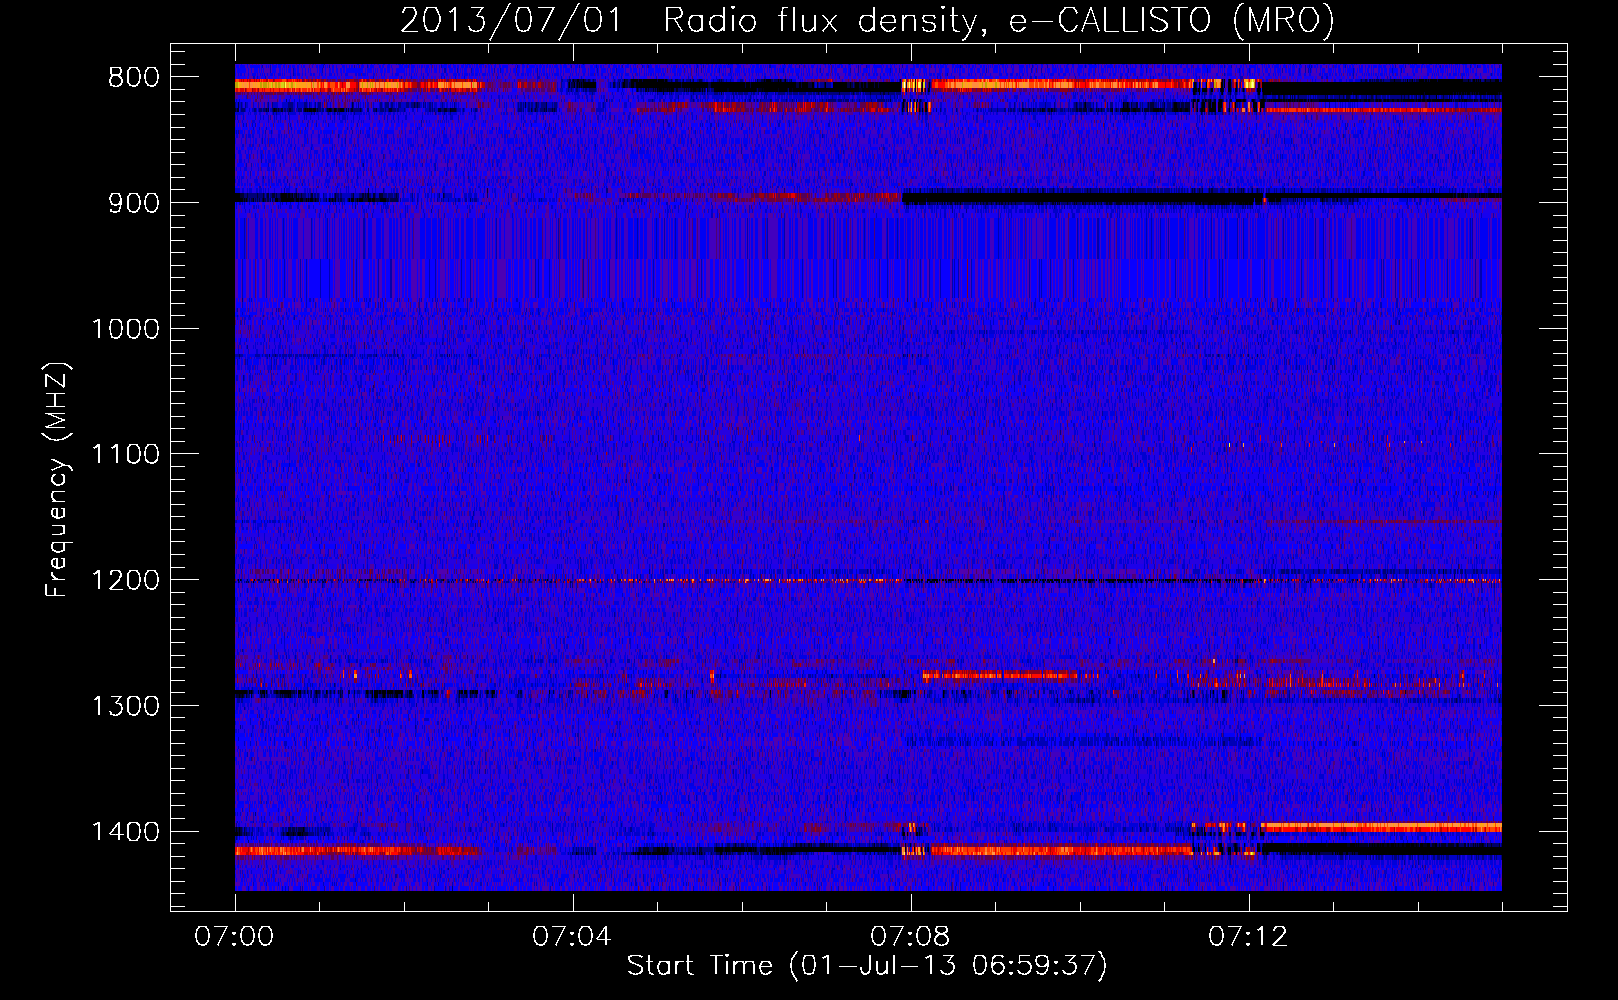Select the 'Frequency (MHZ)' axis label
The width and height of the screenshot is (1618, 1000).
[x=58, y=479]
